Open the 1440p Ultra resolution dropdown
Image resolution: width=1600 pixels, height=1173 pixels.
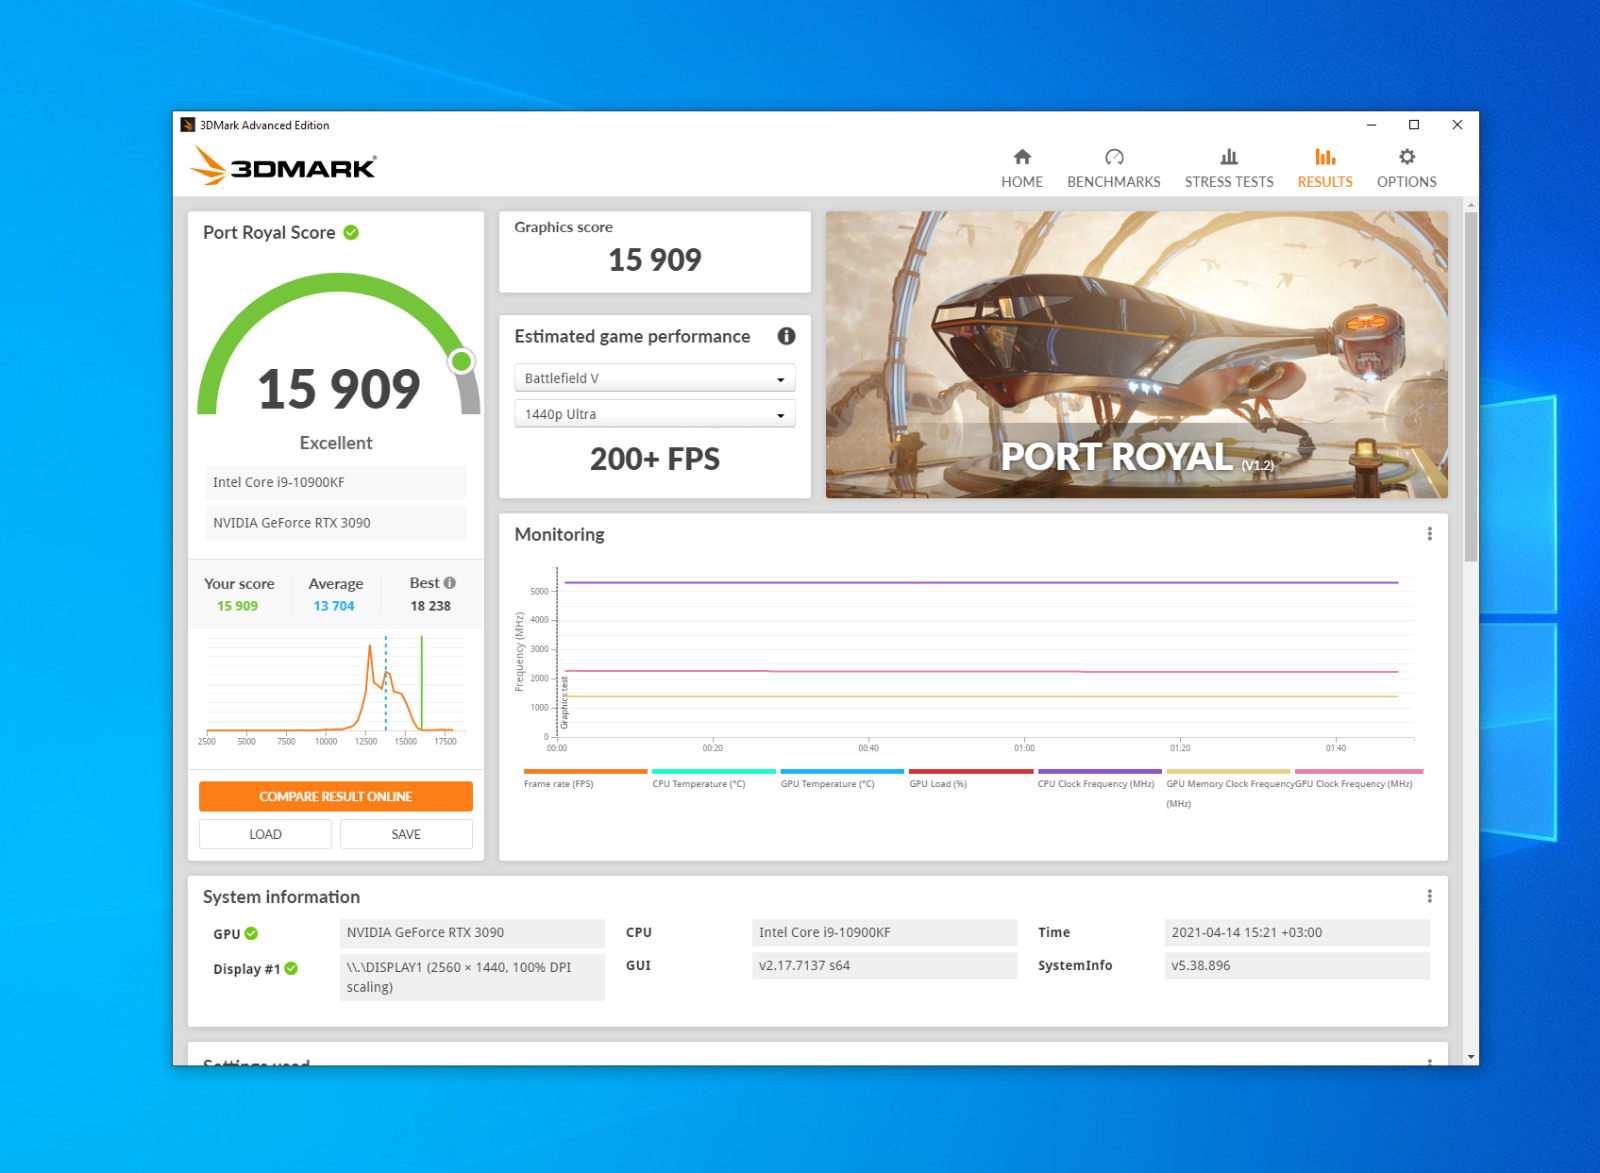pyautogui.click(x=655, y=414)
